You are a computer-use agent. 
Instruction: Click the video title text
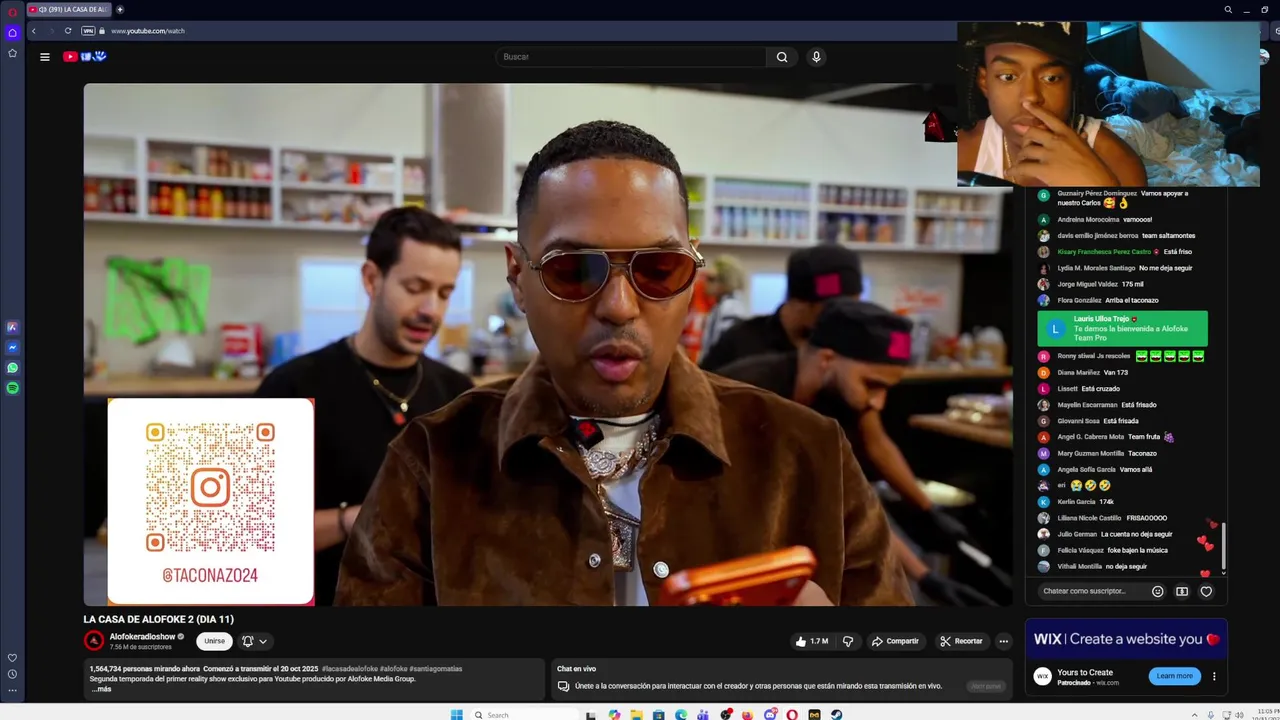(x=158, y=620)
